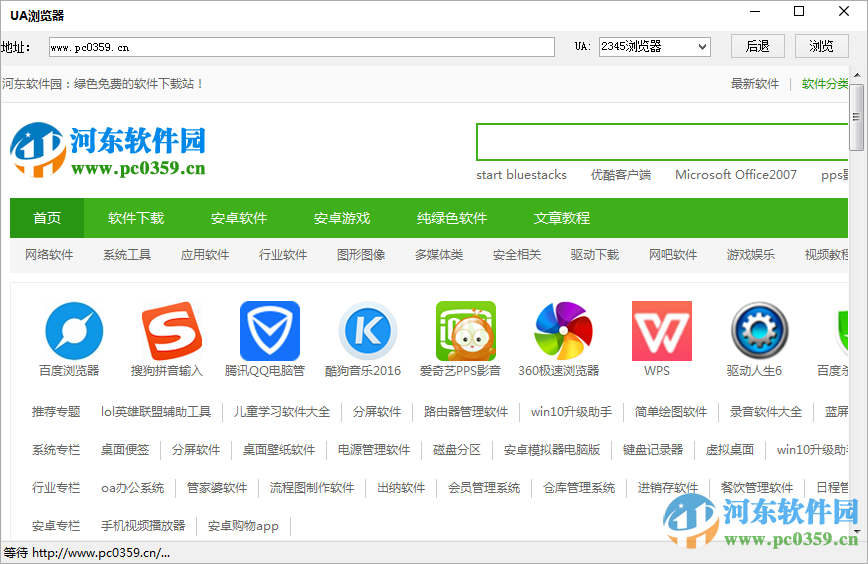Open 出纳软件 topic link
The height and width of the screenshot is (564, 868).
tap(401, 488)
